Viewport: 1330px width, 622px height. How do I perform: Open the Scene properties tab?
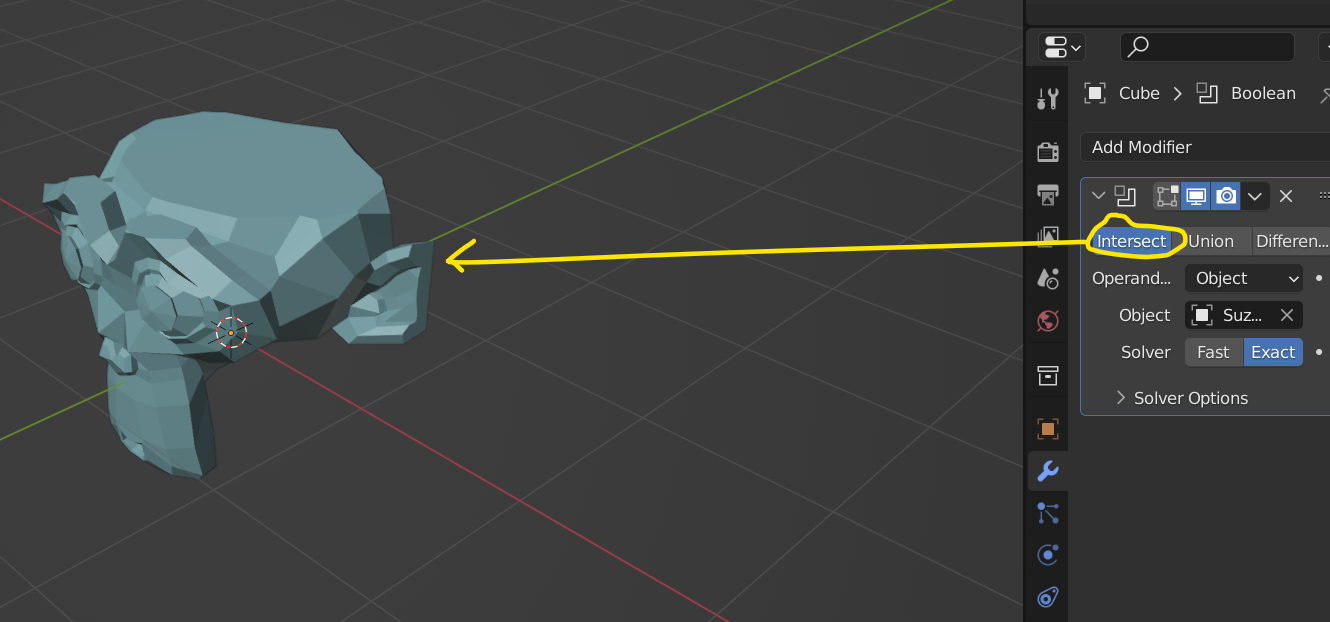[1047, 278]
